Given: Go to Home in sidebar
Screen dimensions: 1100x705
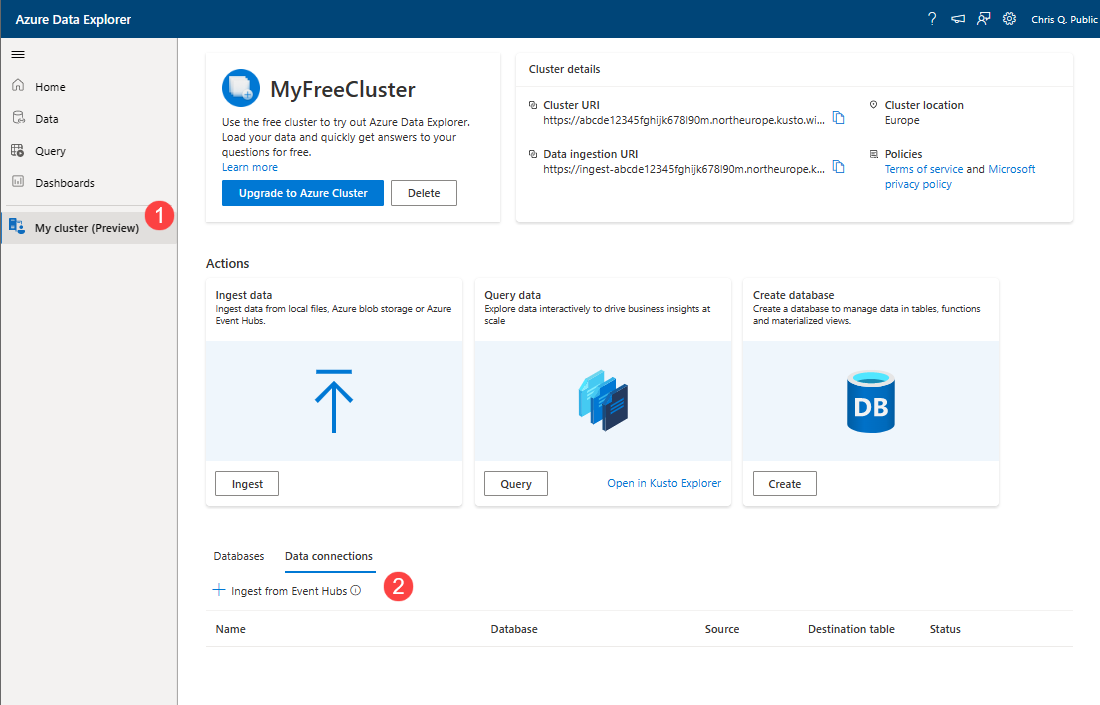Looking at the screenshot, I should (x=50, y=87).
